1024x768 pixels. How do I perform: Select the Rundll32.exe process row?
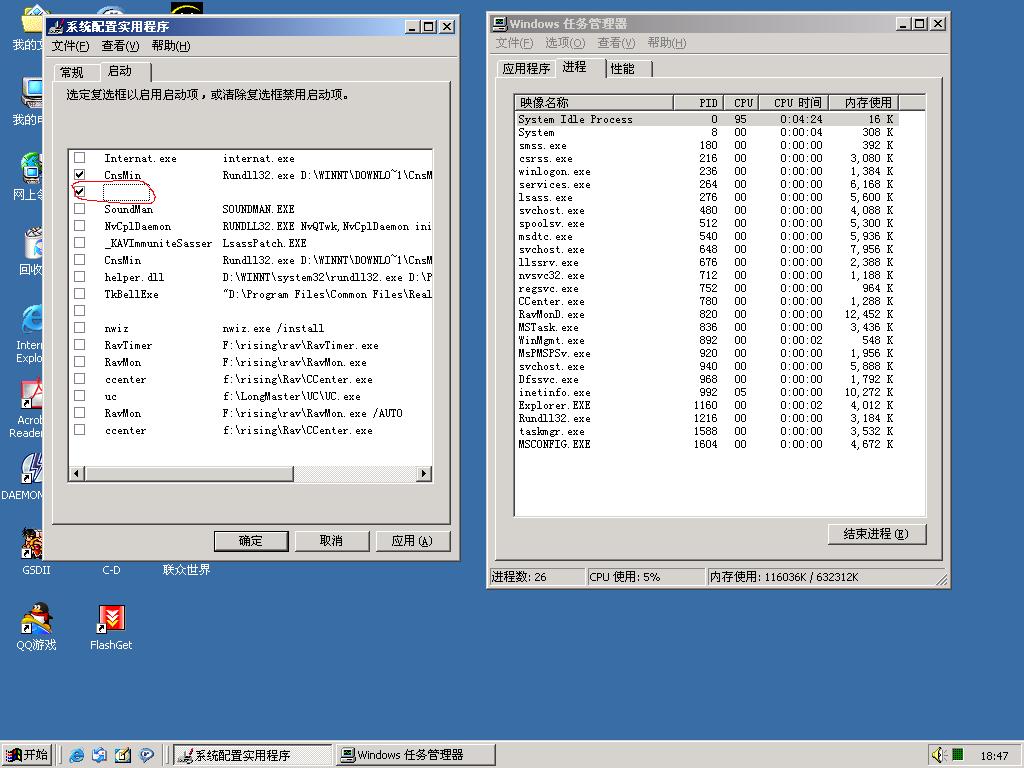click(707, 418)
